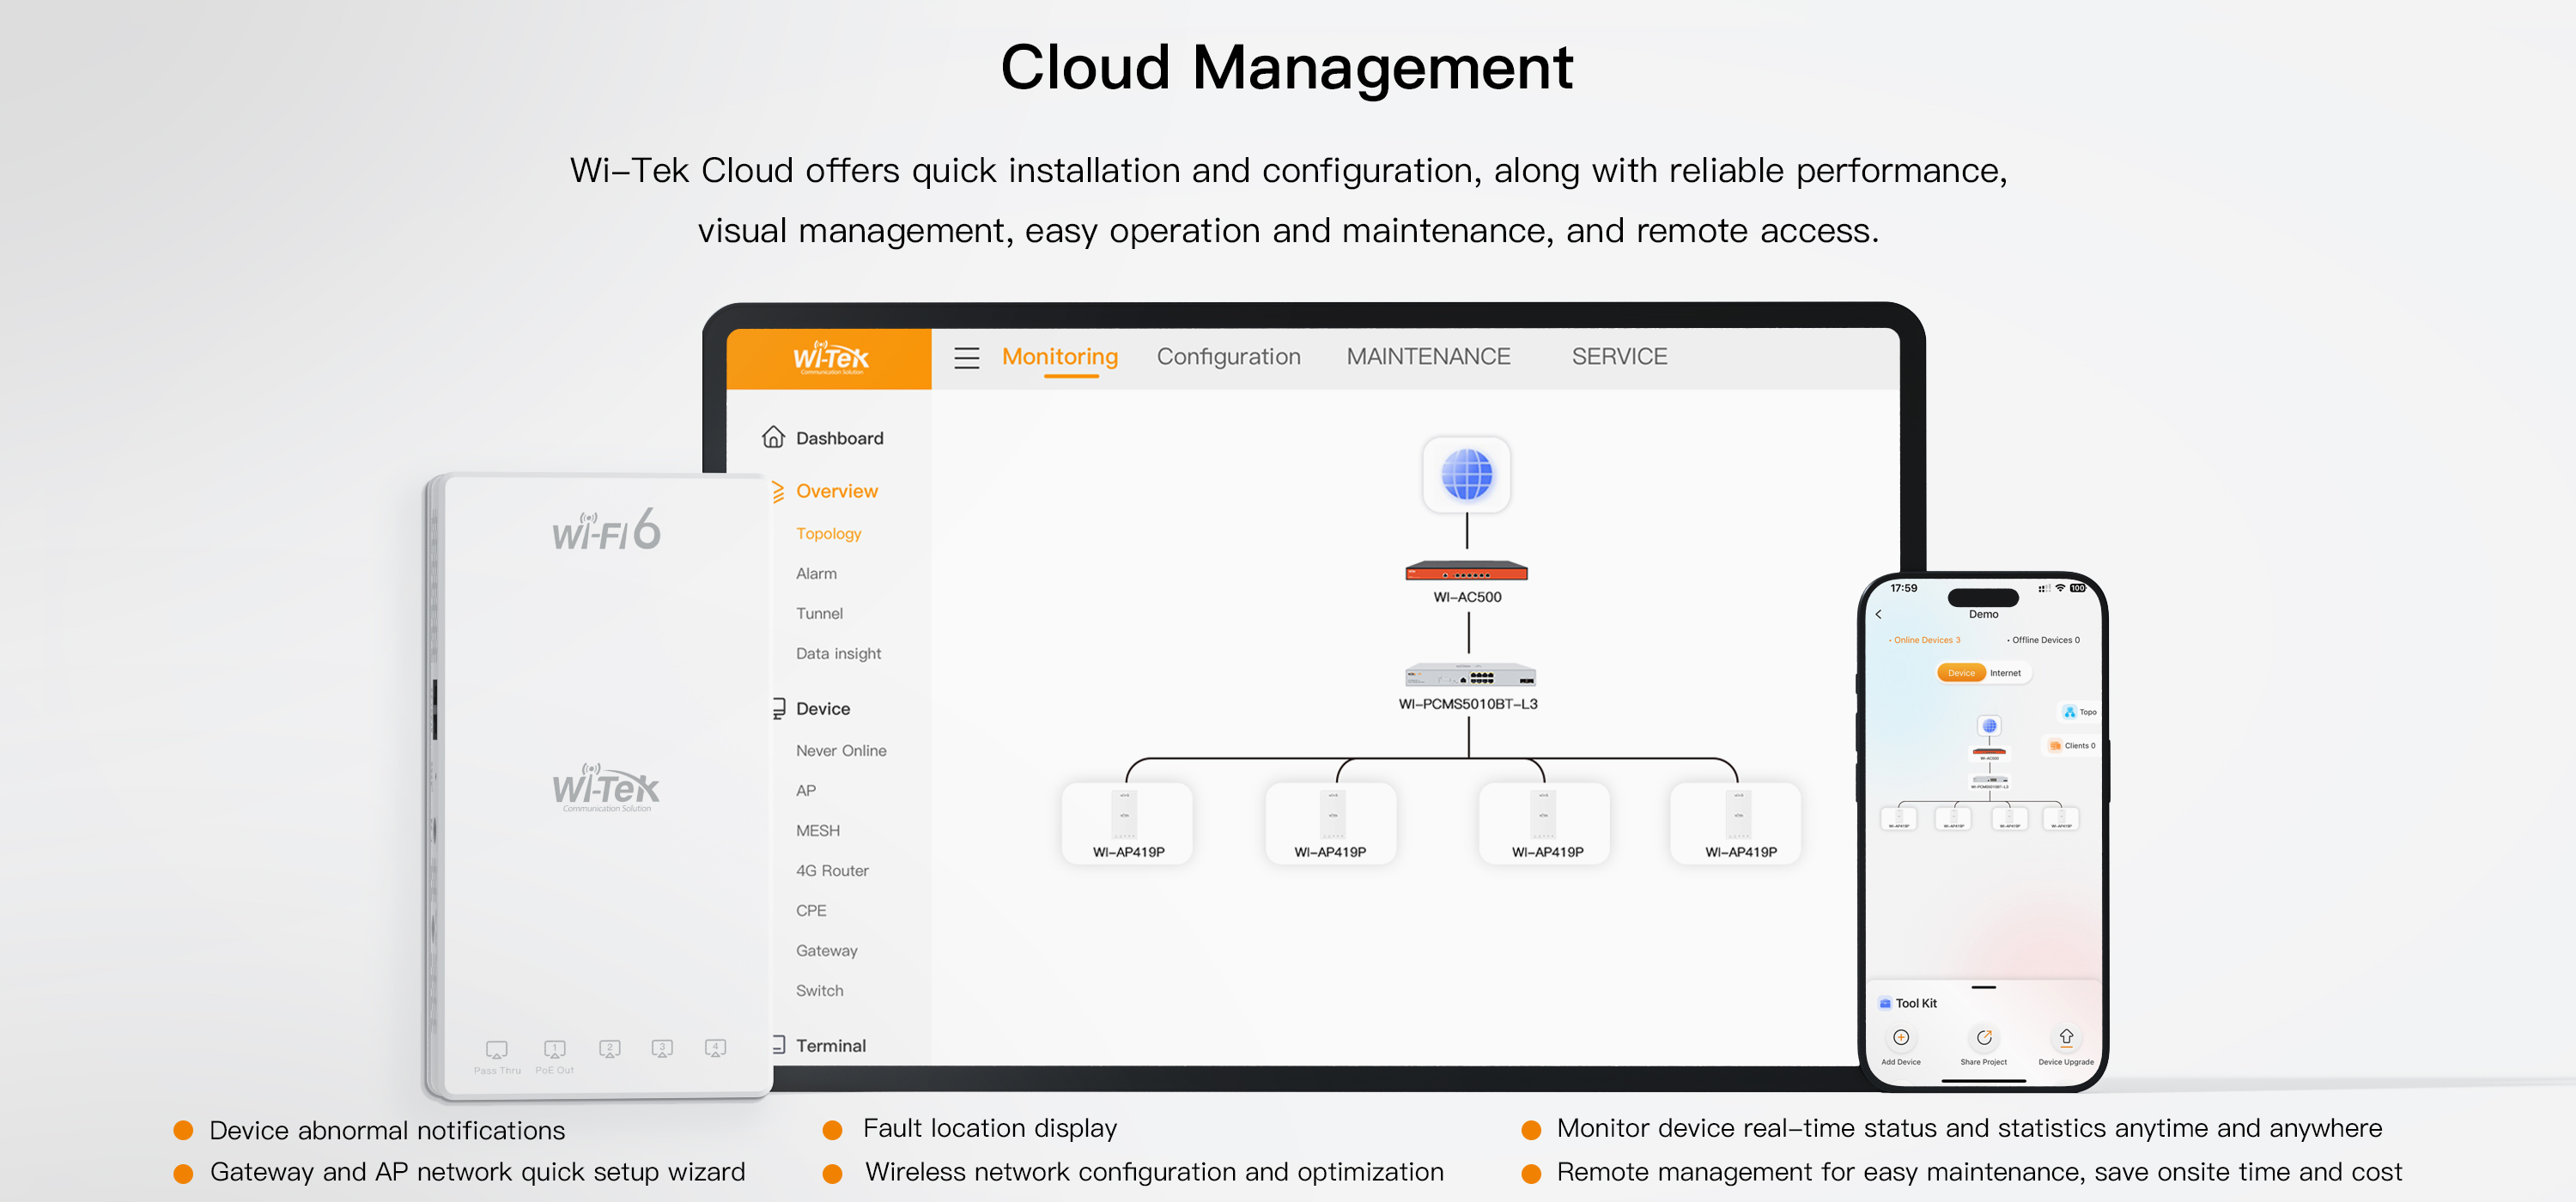This screenshot has height=1202, width=2576.
Task: Expand the Device sidebar section
Action: (822, 708)
